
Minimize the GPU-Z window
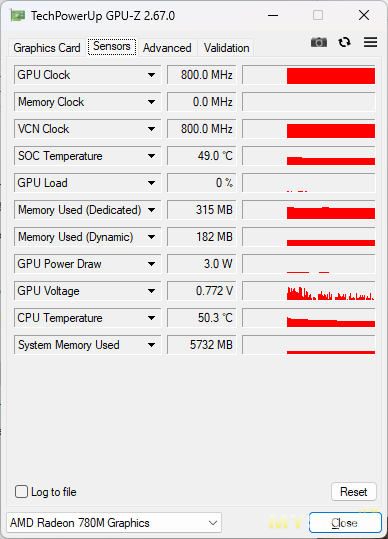[273, 15]
